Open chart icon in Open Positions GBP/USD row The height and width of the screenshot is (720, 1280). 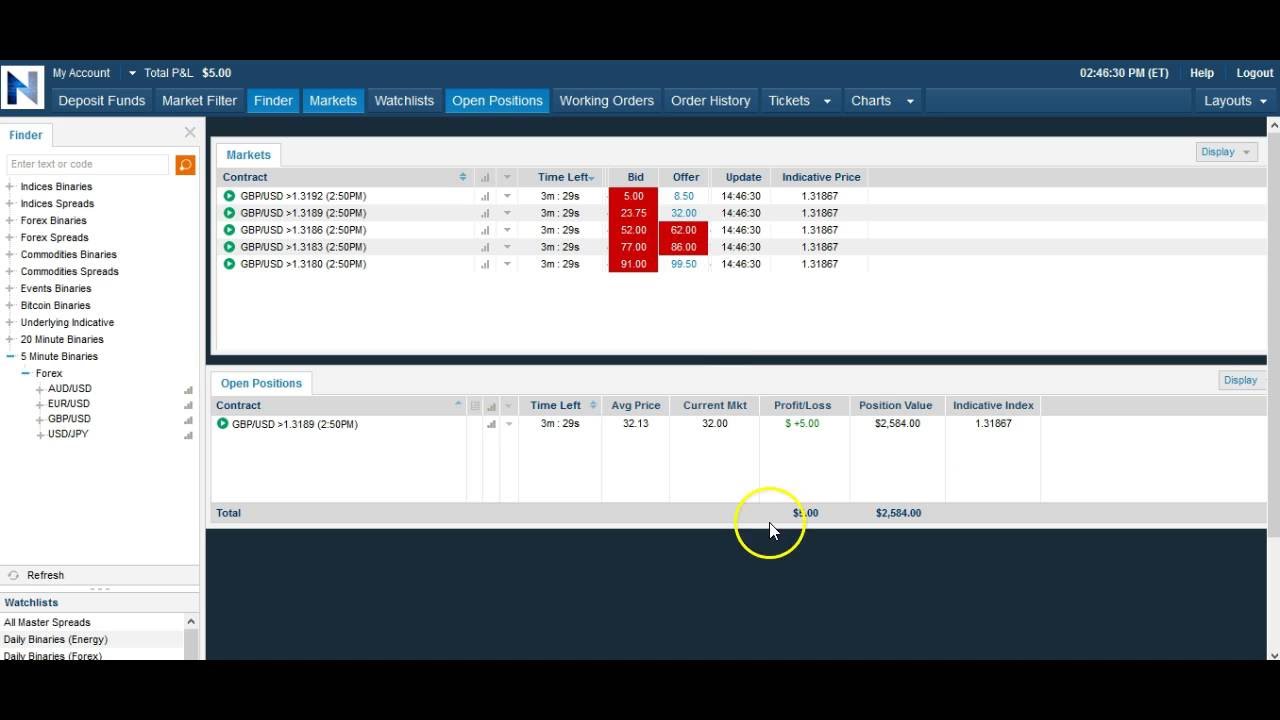tap(491, 424)
